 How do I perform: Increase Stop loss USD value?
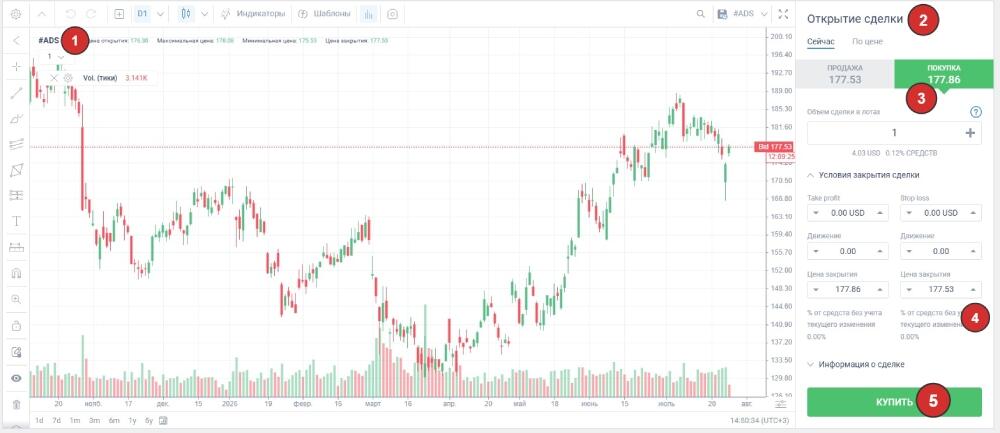pos(973,213)
